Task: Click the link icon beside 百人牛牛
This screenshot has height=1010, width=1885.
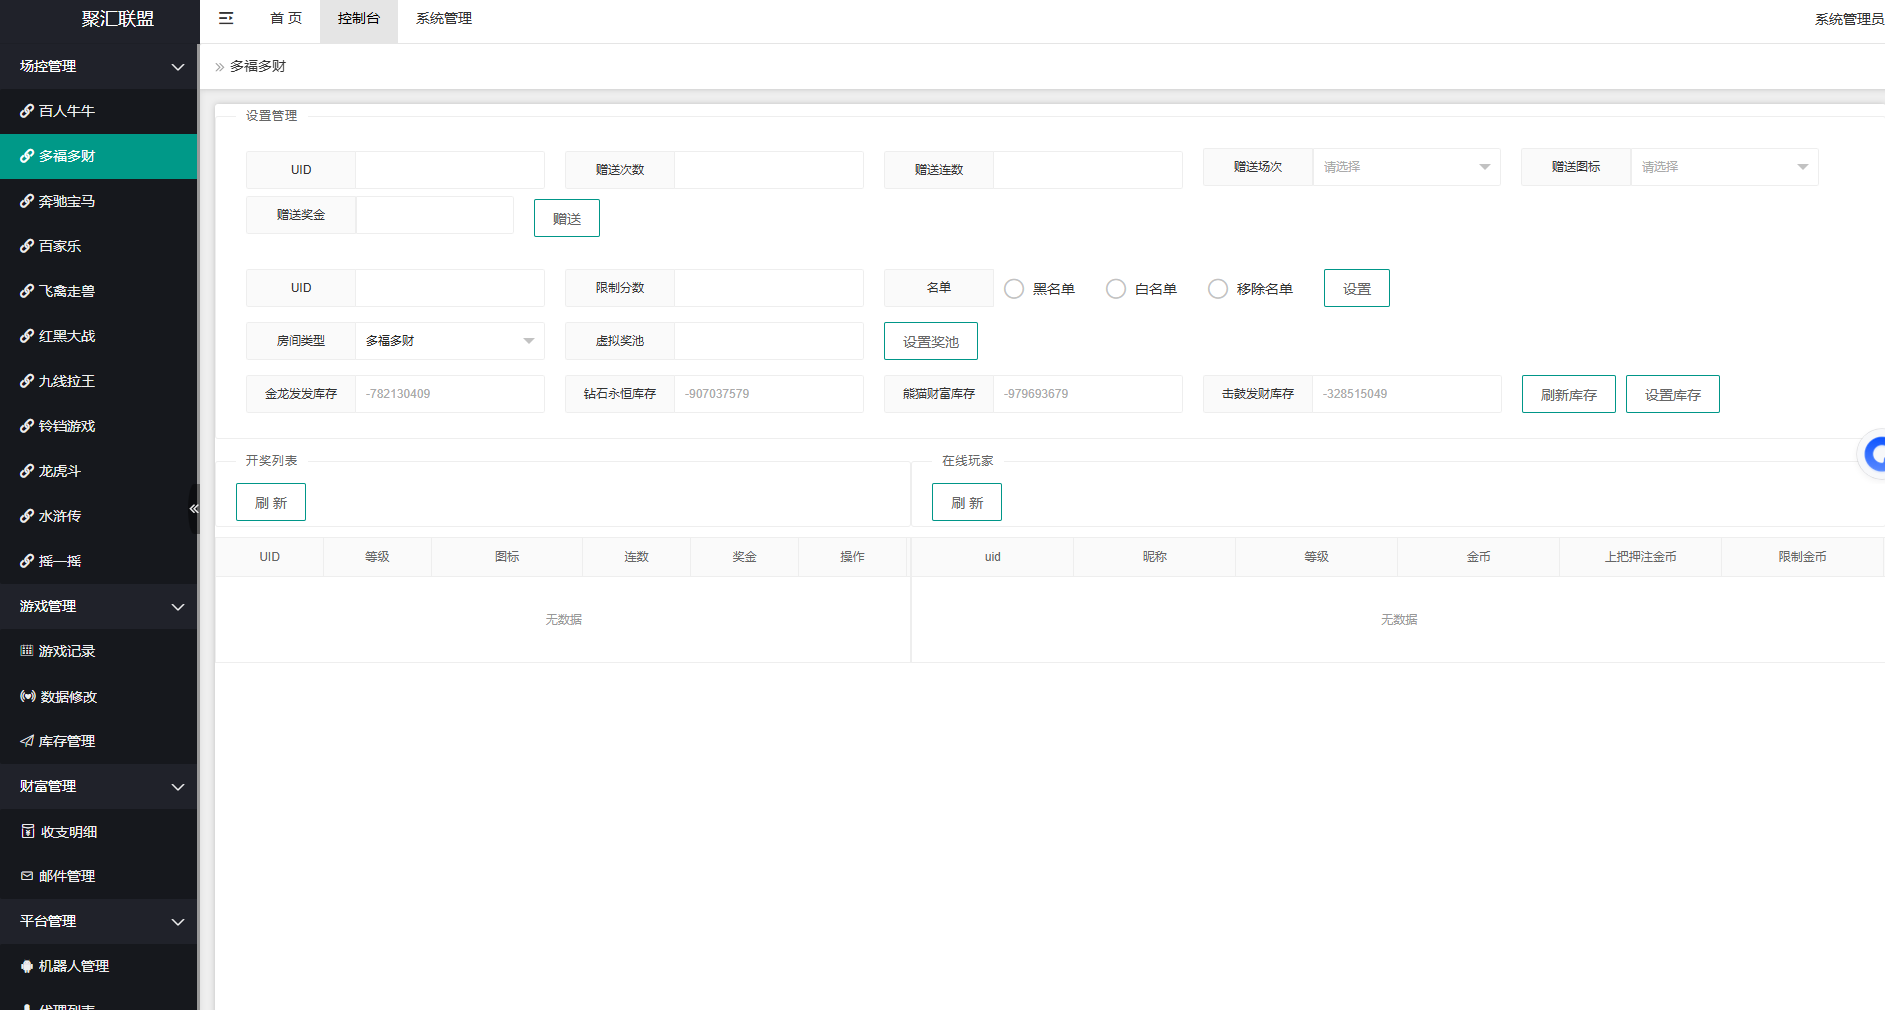Action: click(x=27, y=111)
